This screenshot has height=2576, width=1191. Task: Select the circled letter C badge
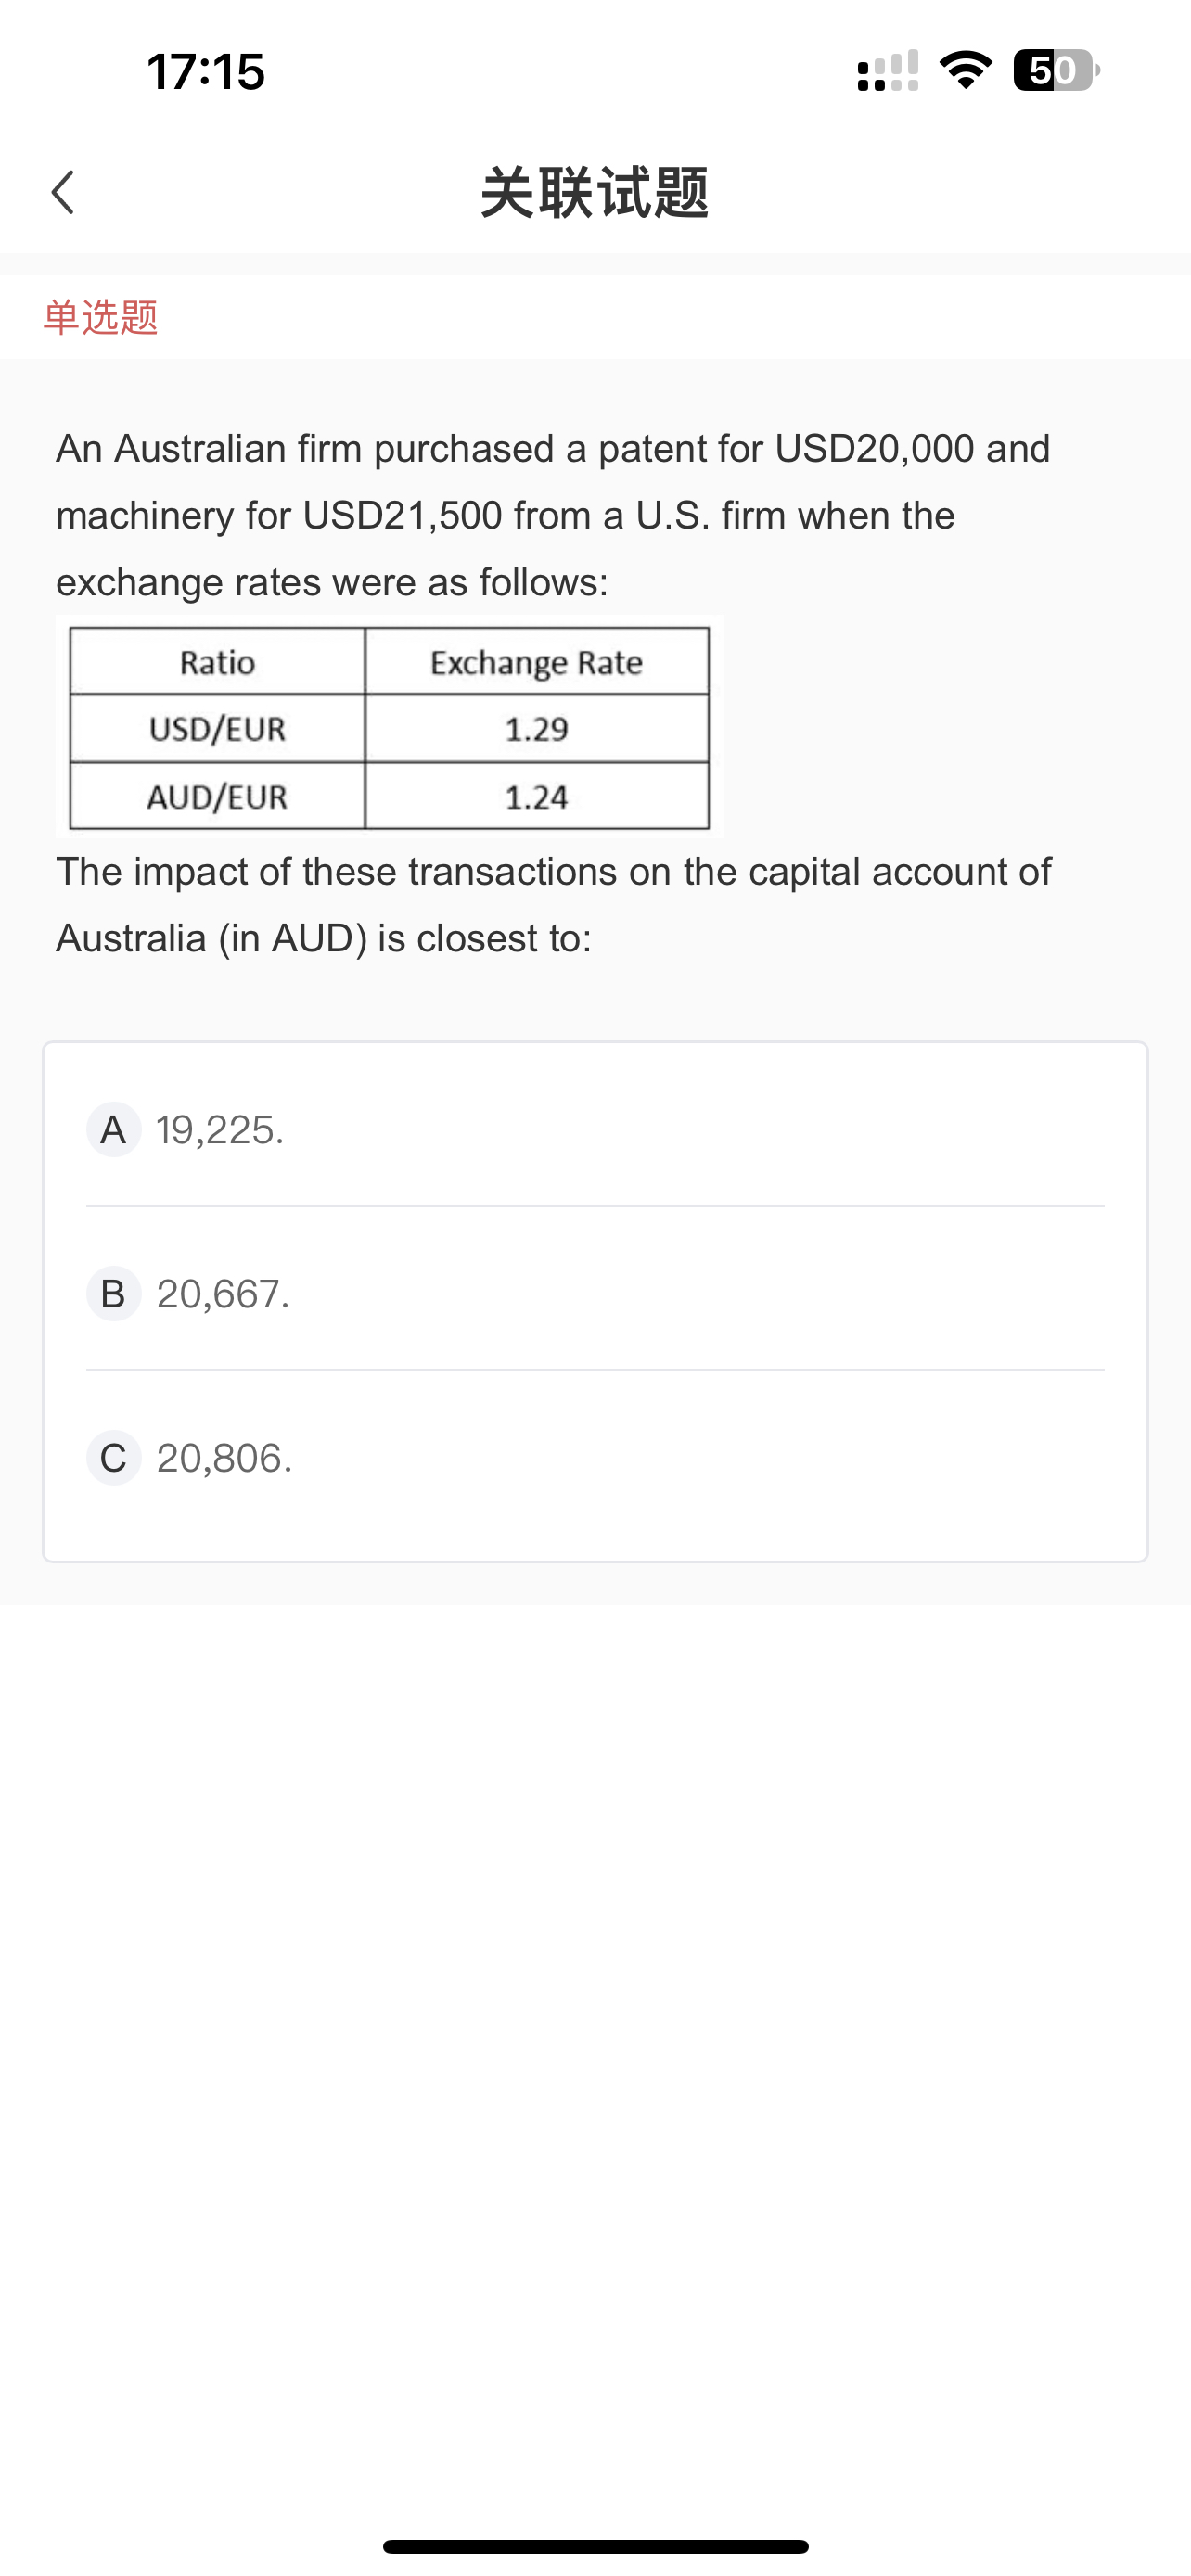[114, 1458]
